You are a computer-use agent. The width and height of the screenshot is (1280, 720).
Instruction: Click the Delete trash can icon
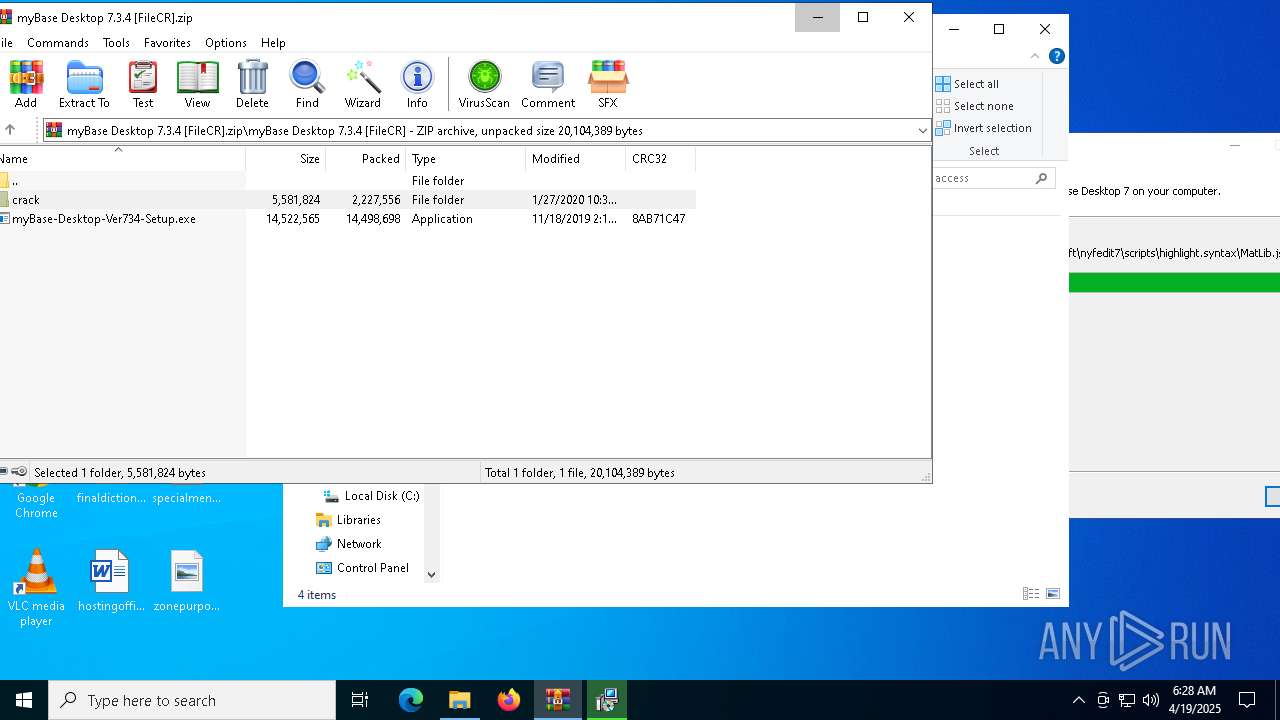252,84
